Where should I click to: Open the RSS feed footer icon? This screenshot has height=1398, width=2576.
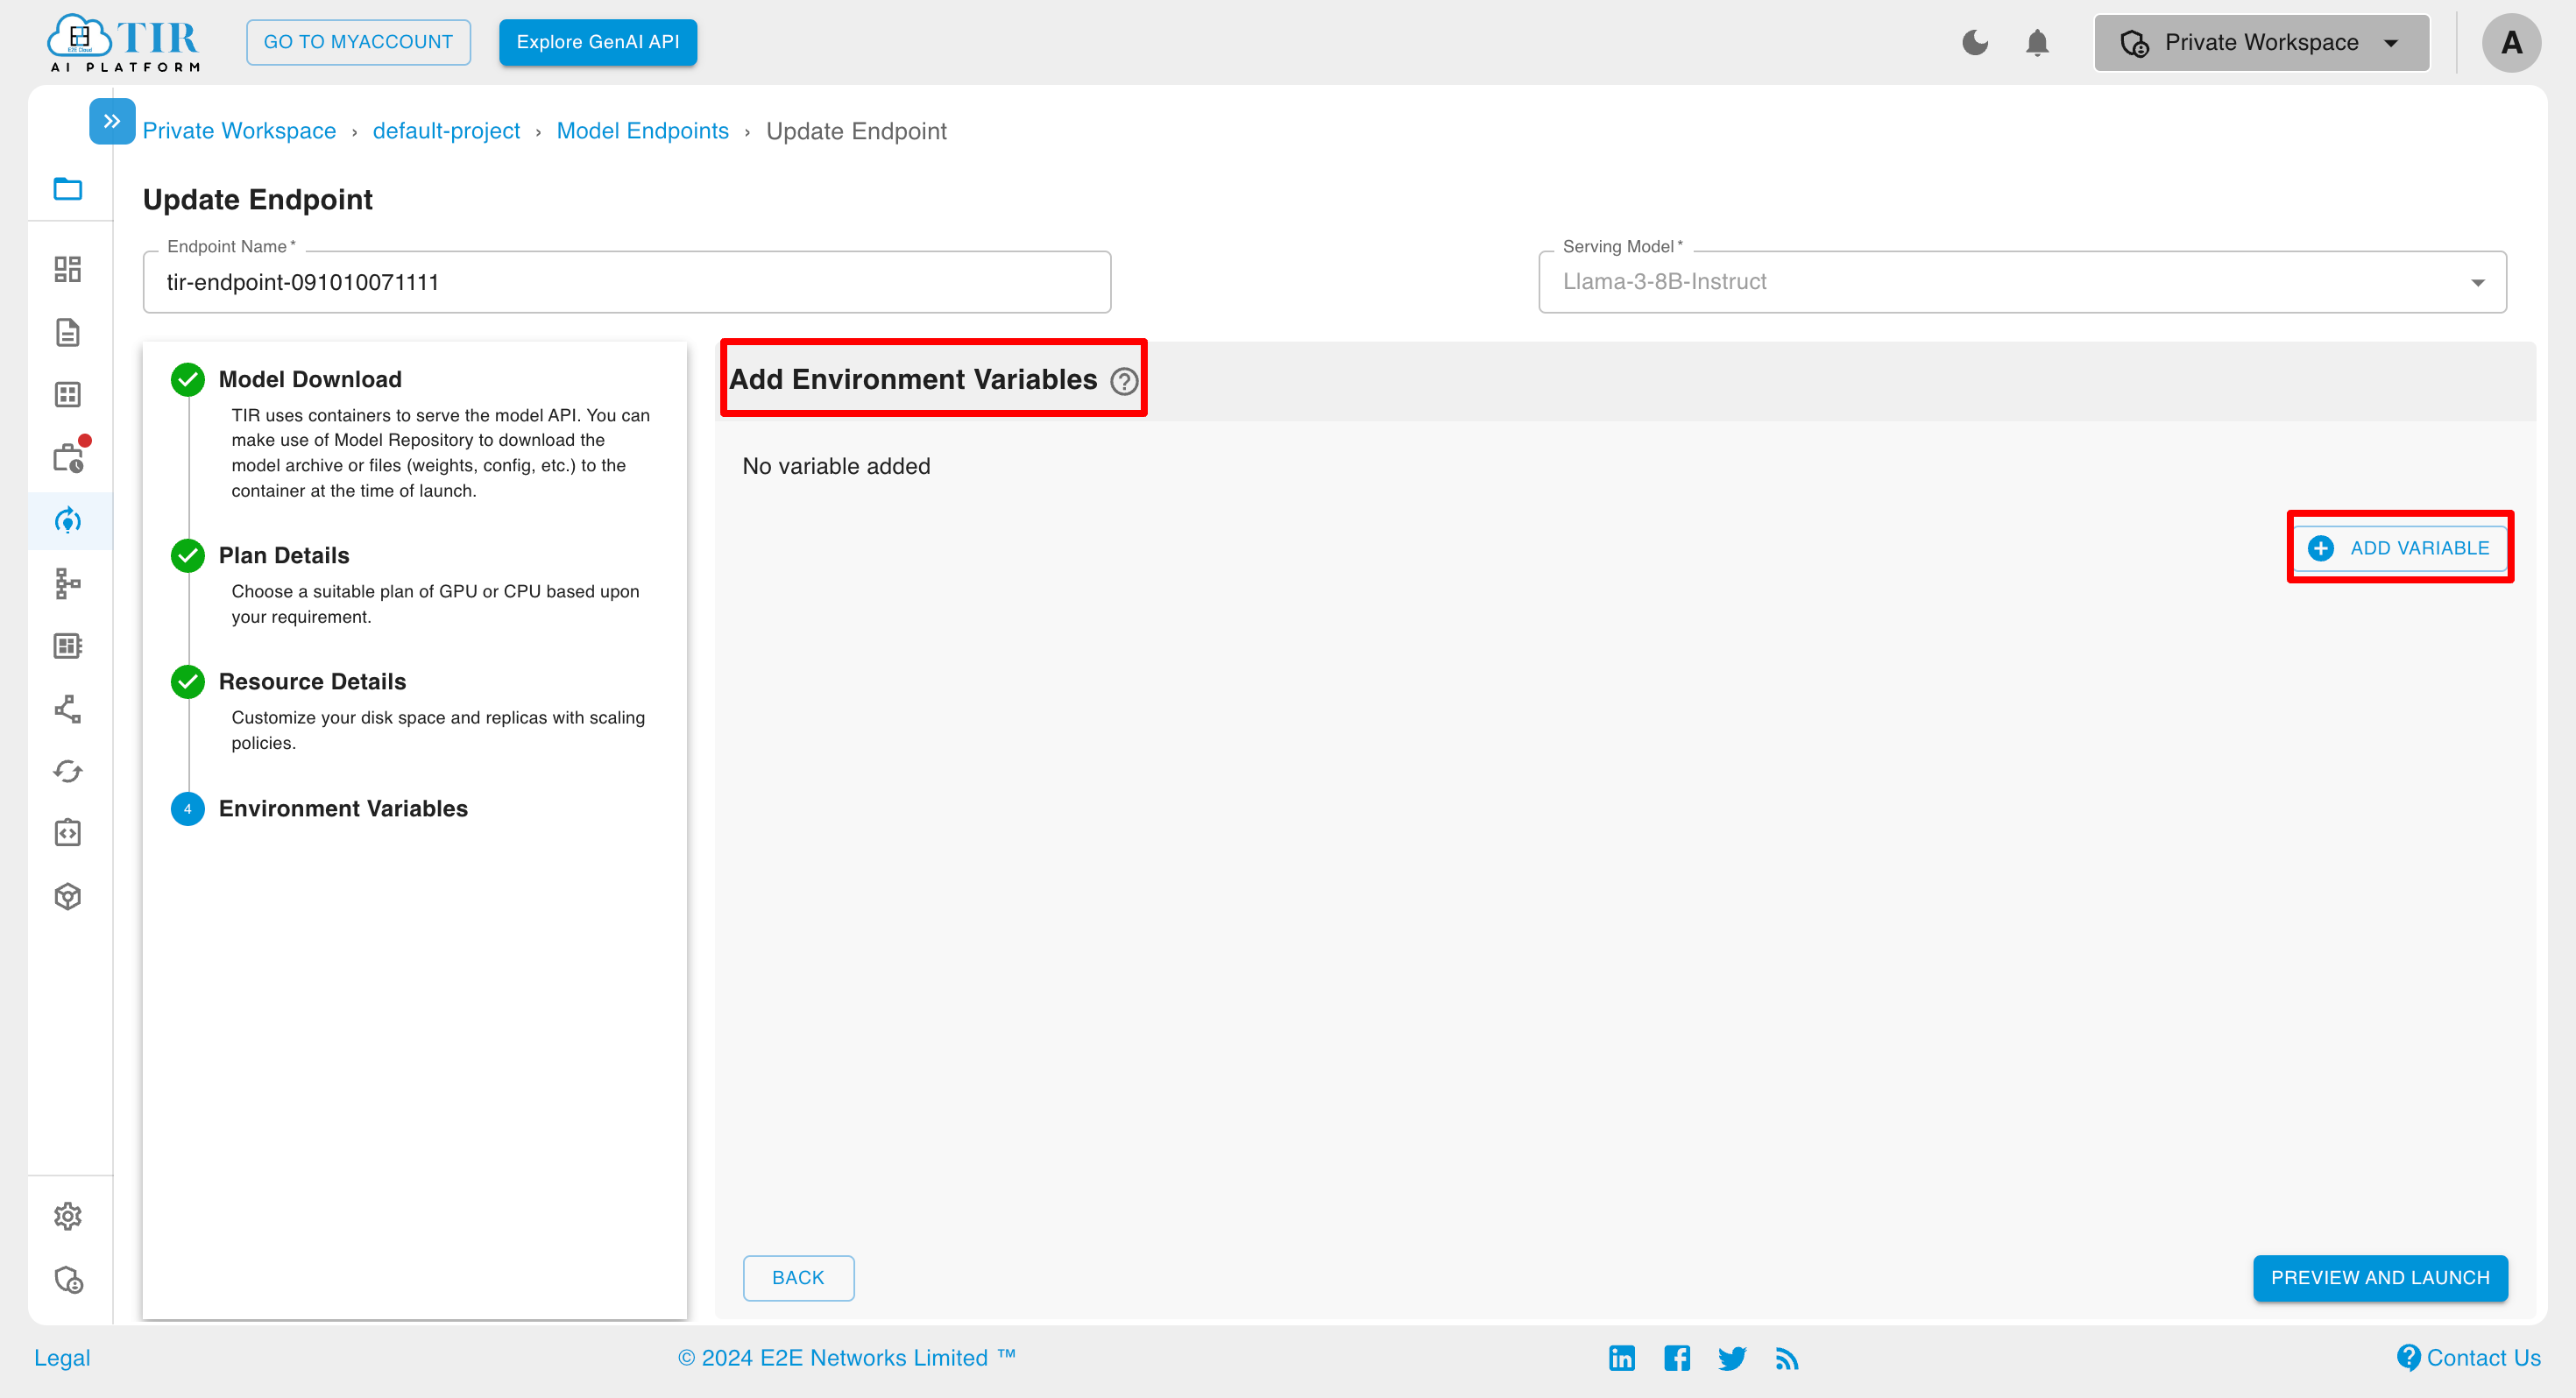pyautogui.click(x=1787, y=1358)
